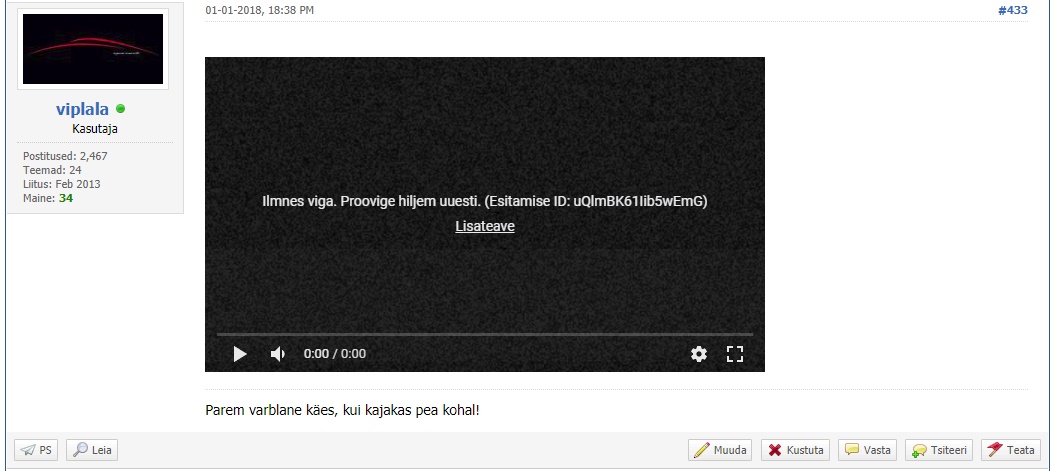Click the green online status dot
1054x471 pixels.
coord(121,109)
